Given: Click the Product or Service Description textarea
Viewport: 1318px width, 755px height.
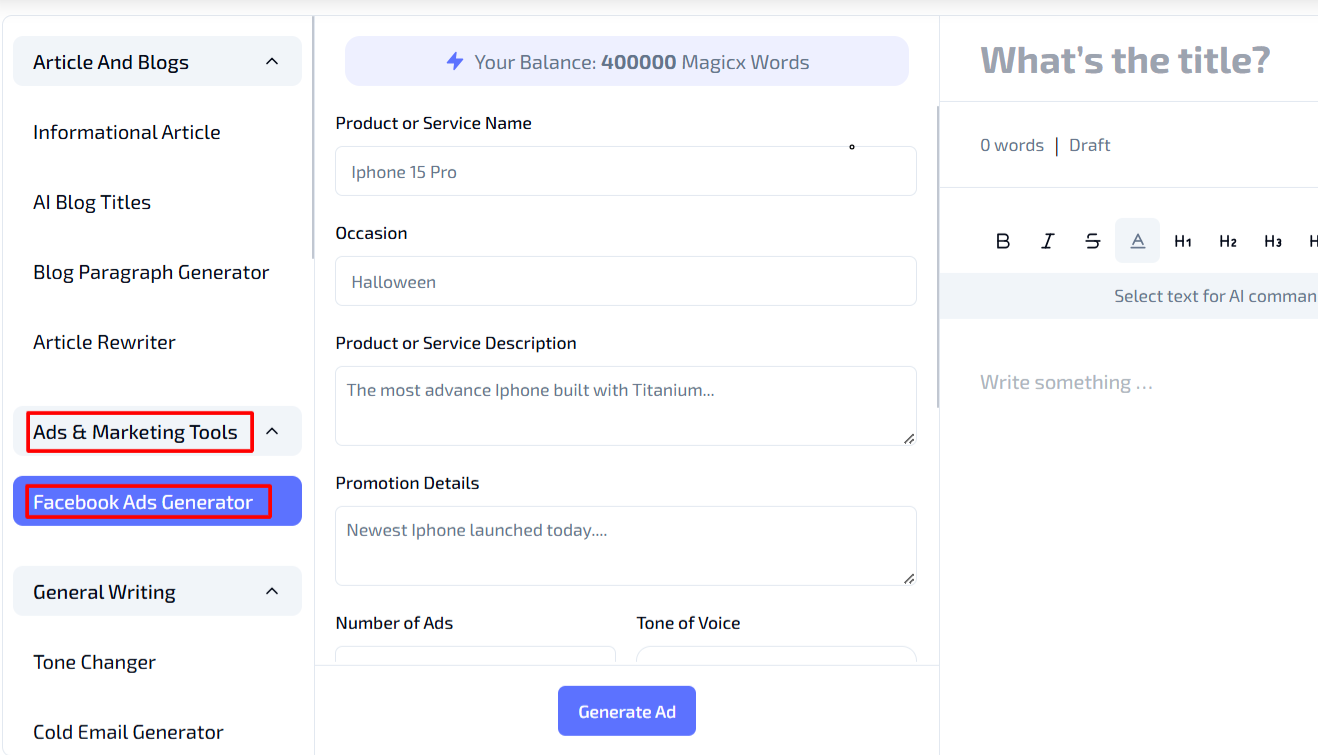Looking at the screenshot, I should coord(626,406).
